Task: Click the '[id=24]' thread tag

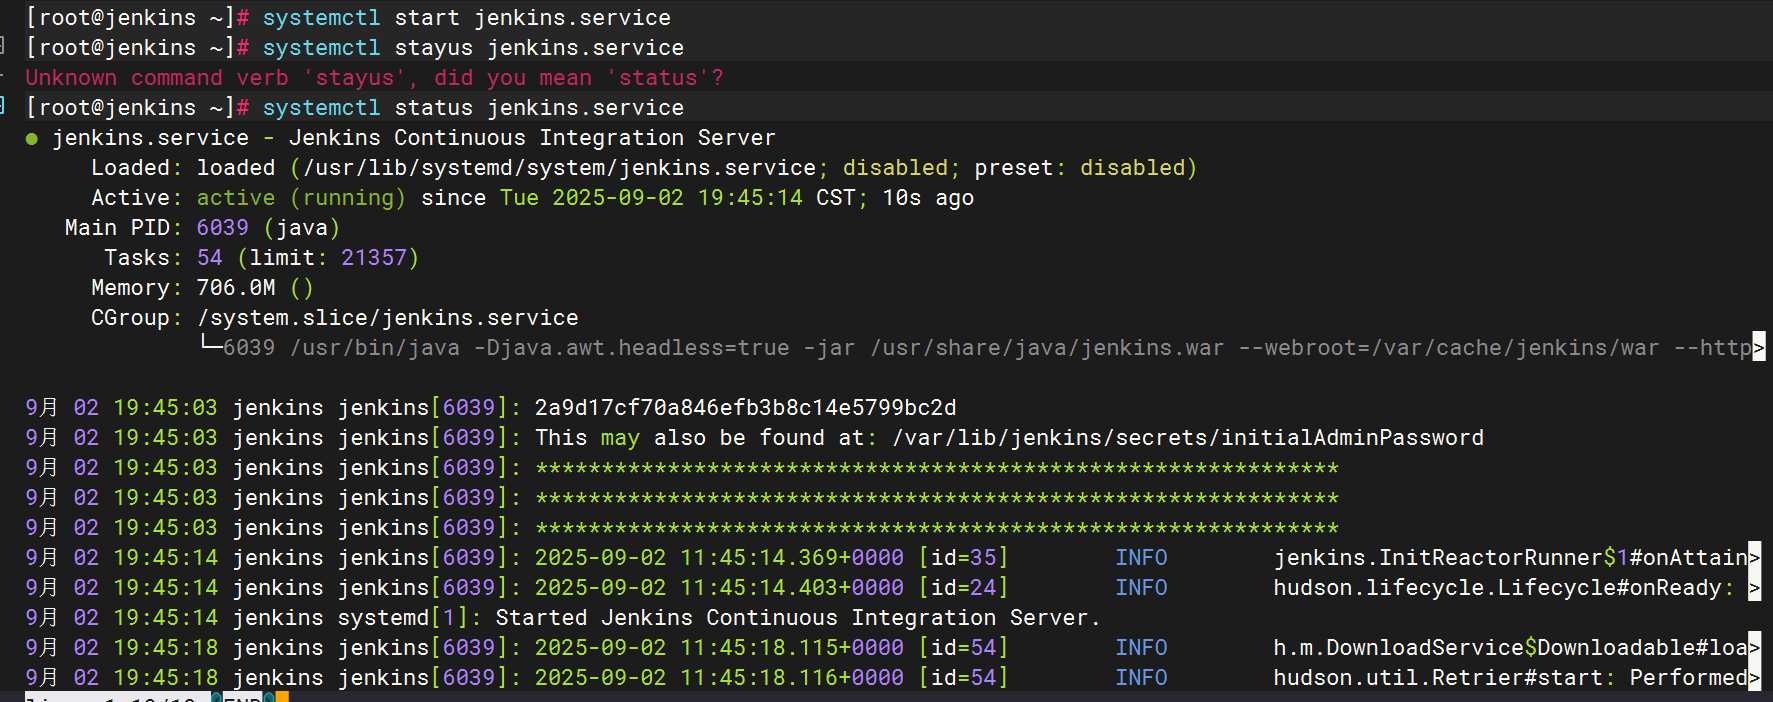Action: [x=963, y=588]
